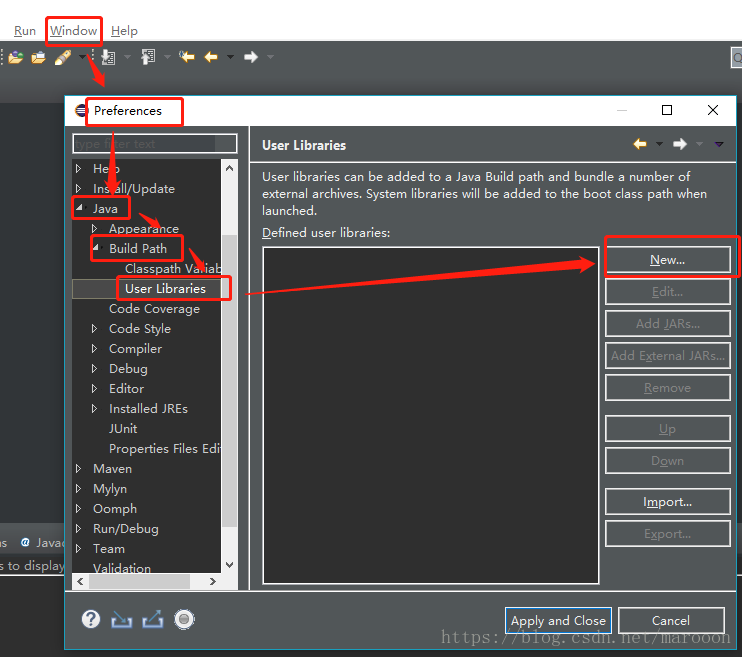
Task: Select the Validation tree item
Action: tap(122, 568)
